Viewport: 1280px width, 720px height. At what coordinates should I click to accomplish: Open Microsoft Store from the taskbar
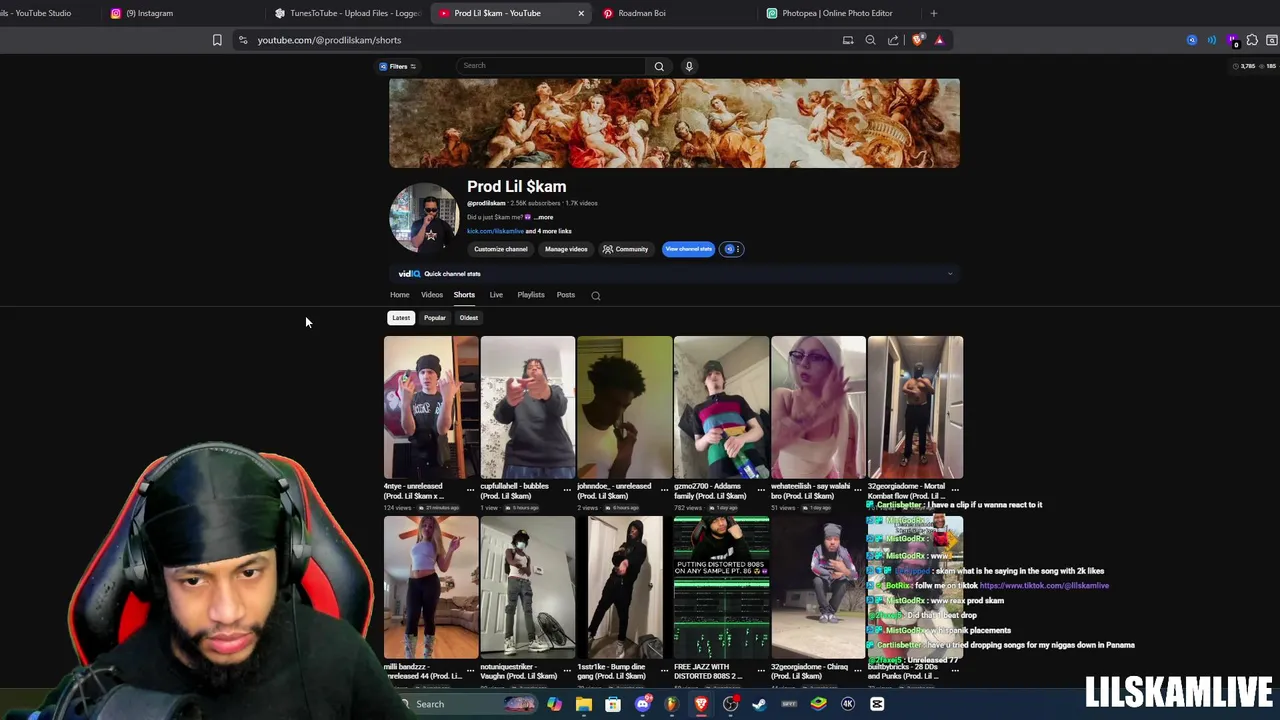613,704
